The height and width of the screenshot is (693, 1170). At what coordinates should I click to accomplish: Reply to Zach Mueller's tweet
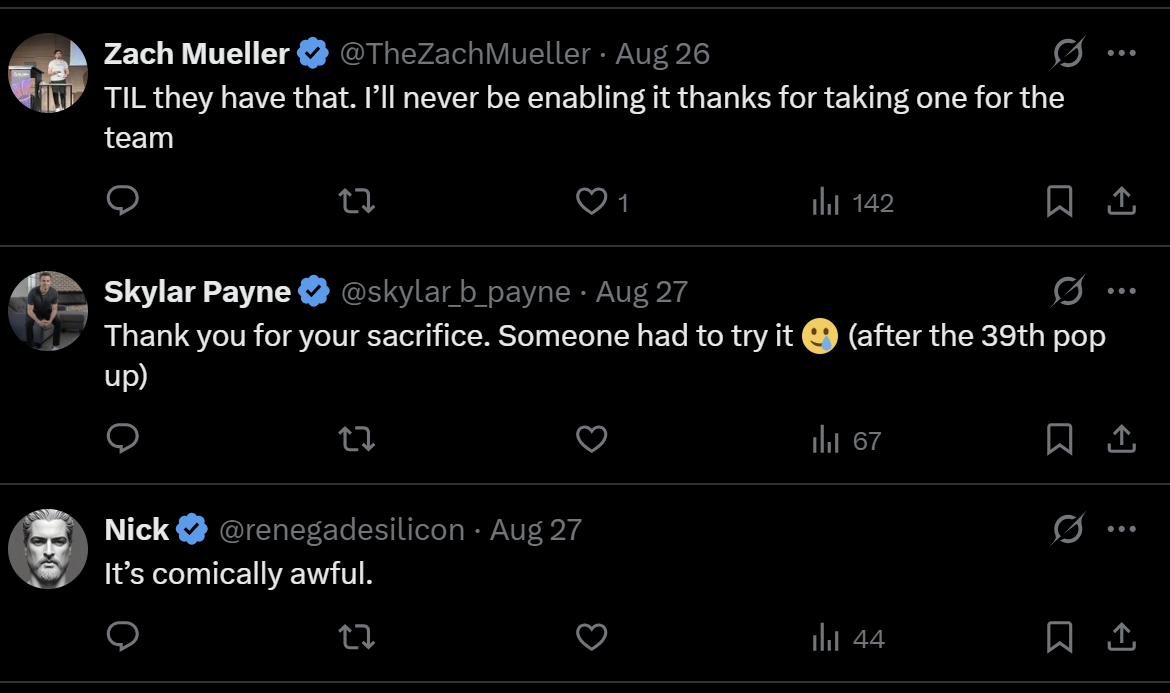tap(122, 202)
